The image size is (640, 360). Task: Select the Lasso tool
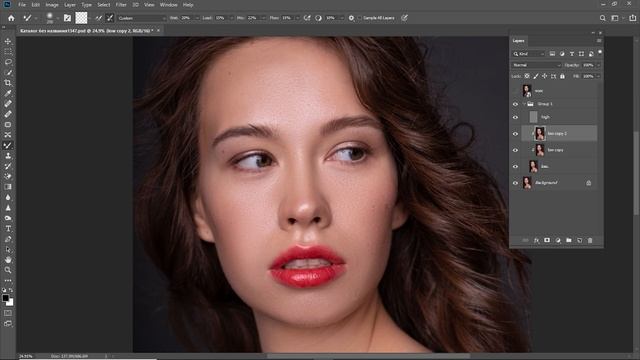pos(8,62)
